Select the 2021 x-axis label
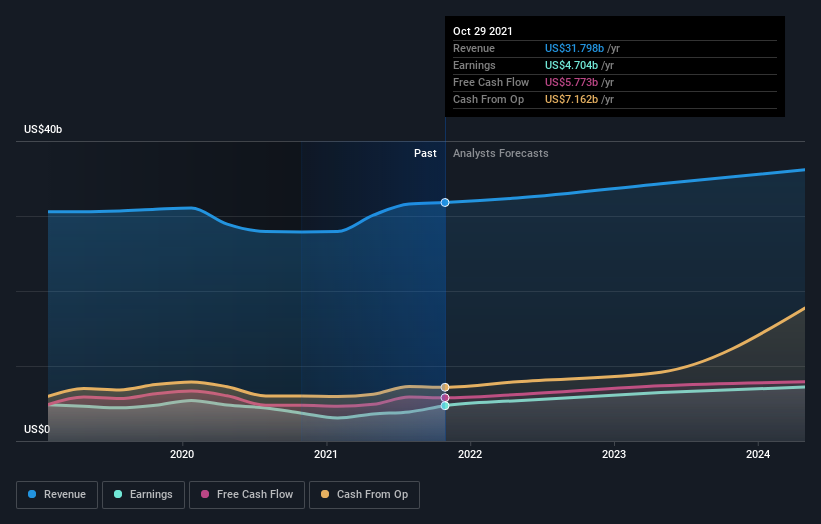The image size is (821, 524). click(x=326, y=454)
